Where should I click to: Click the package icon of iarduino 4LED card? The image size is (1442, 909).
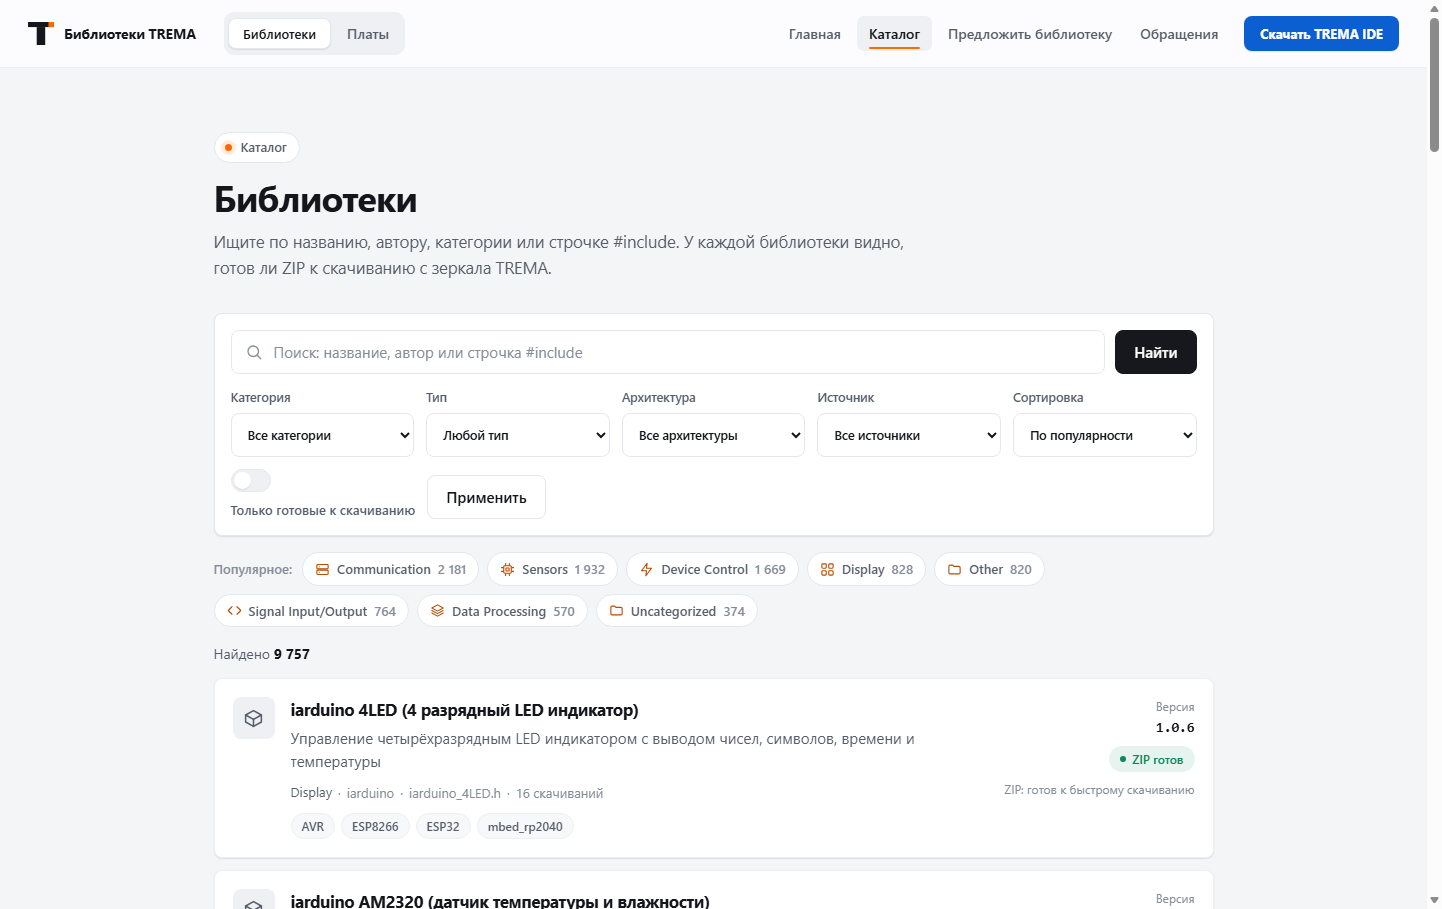254,718
